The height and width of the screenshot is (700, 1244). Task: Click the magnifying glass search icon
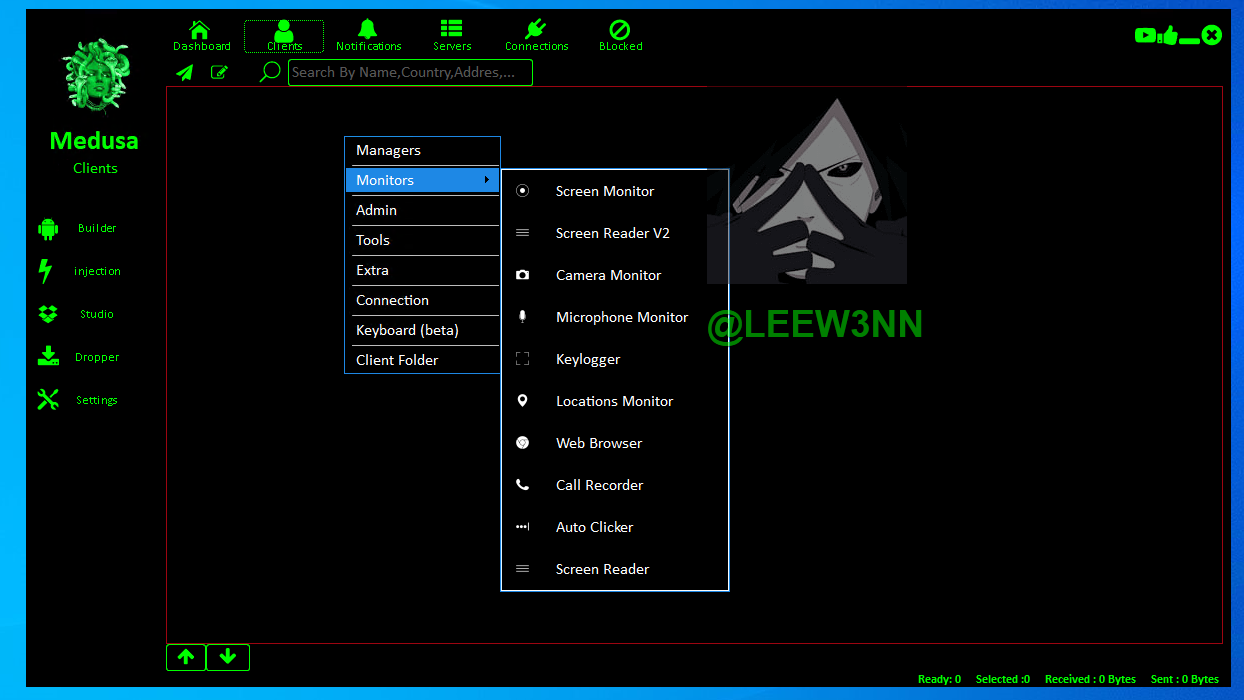coord(269,72)
